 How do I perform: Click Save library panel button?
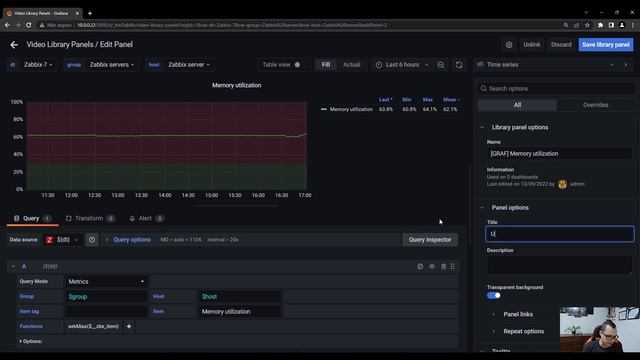point(606,45)
